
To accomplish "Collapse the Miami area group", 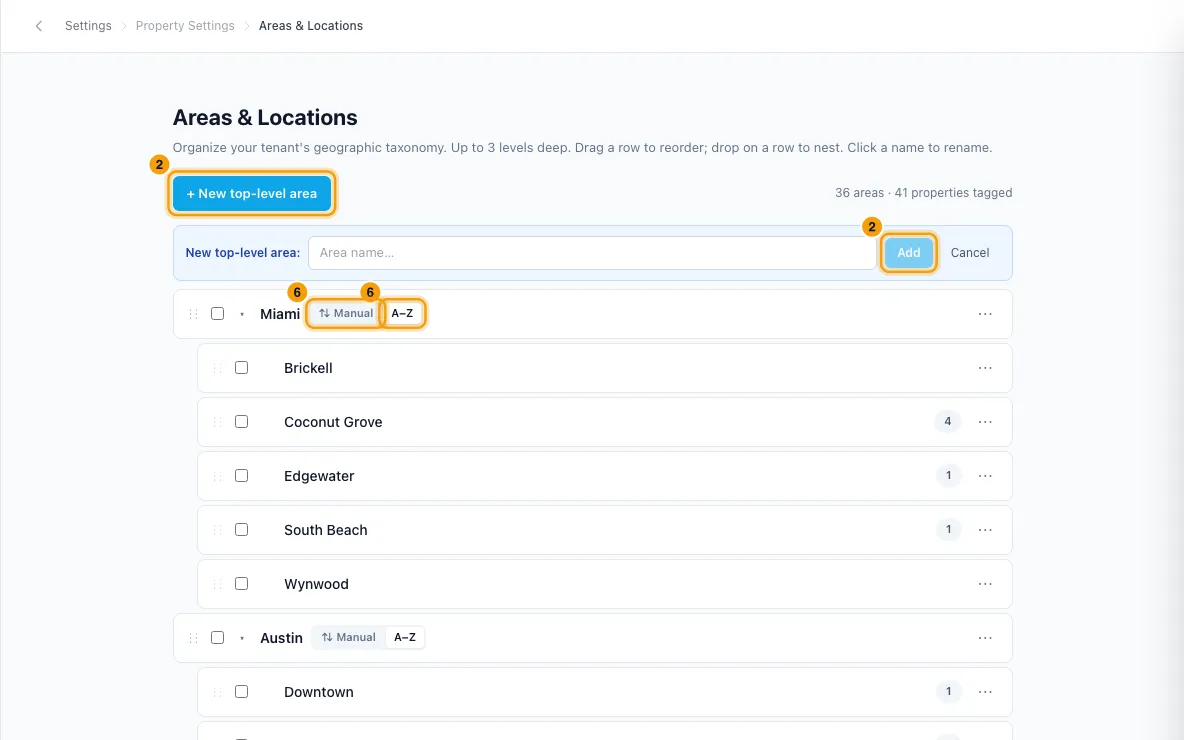I will [x=242, y=314].
